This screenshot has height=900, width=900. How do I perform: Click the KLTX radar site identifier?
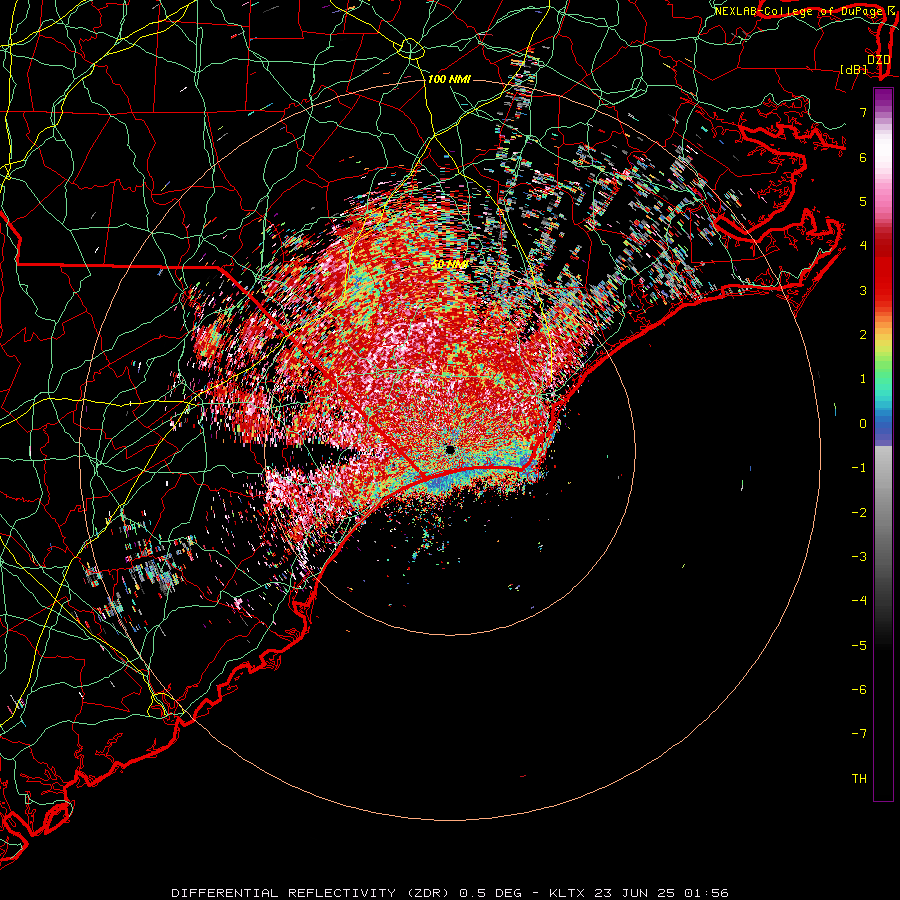[x=566, y=893]
